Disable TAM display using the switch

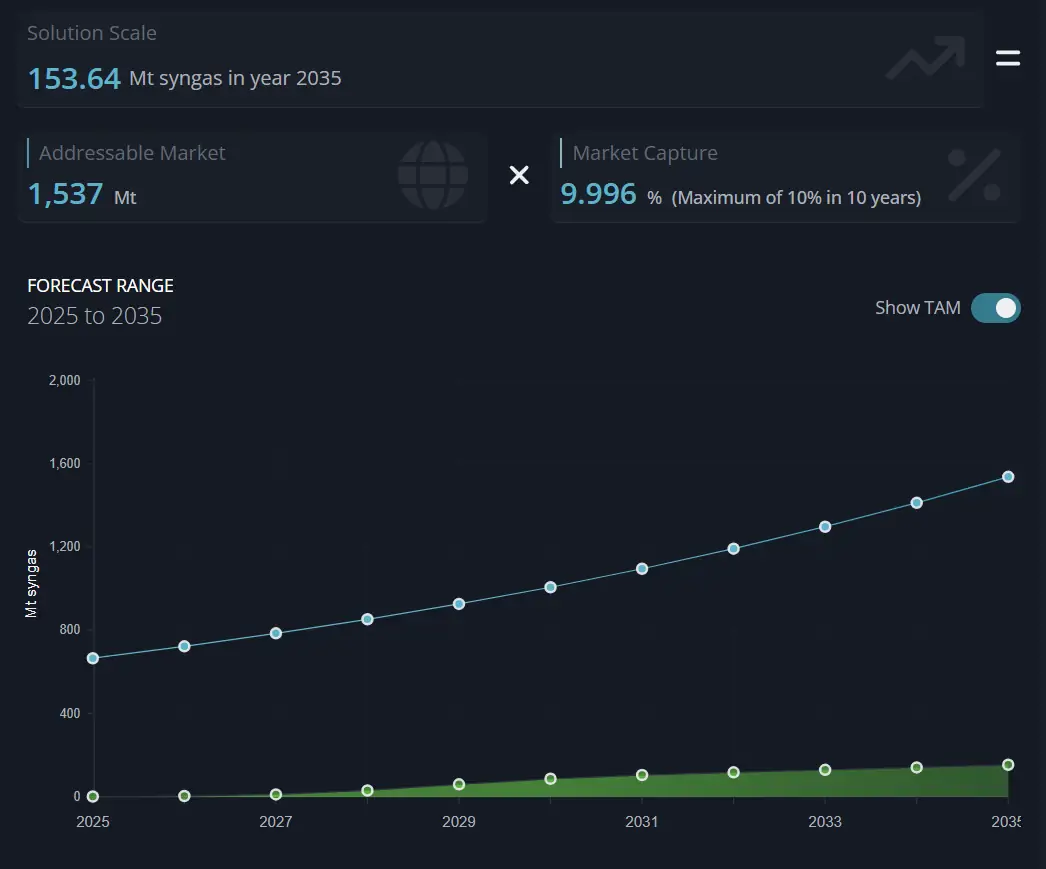[995, 308]
